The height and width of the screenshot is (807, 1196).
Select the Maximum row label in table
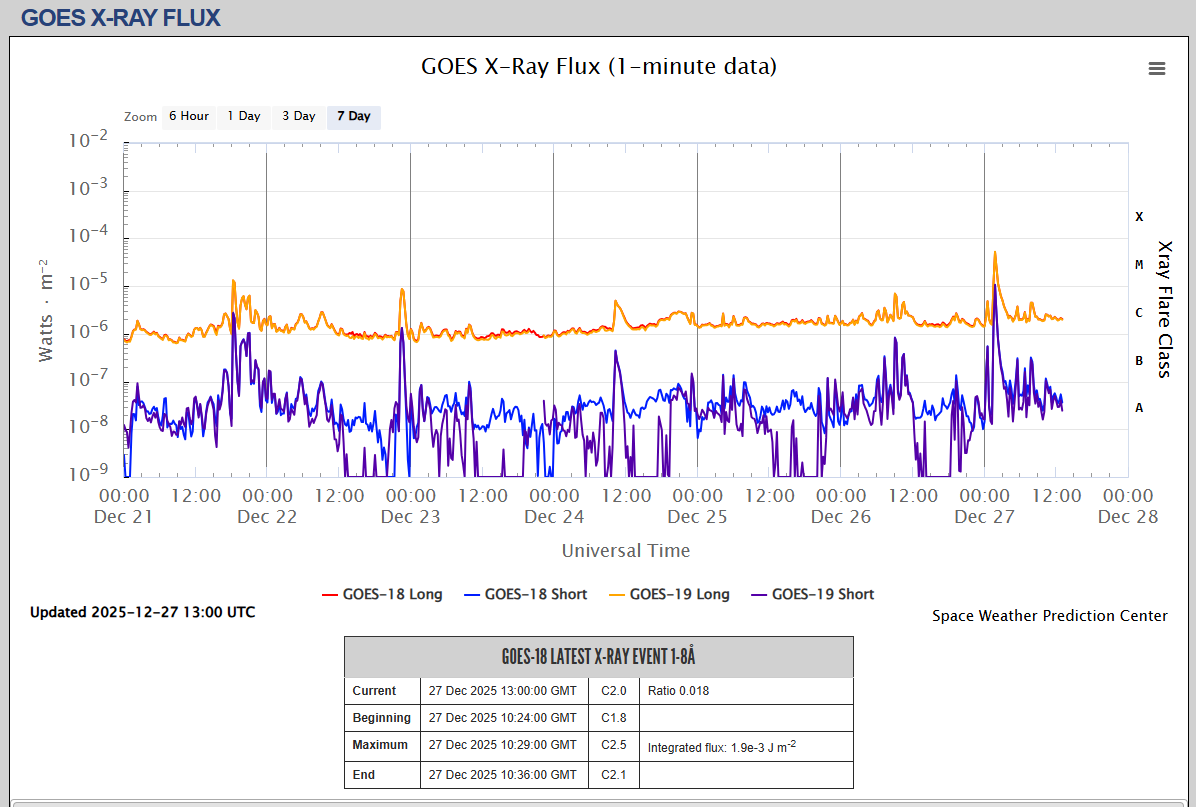380,745
